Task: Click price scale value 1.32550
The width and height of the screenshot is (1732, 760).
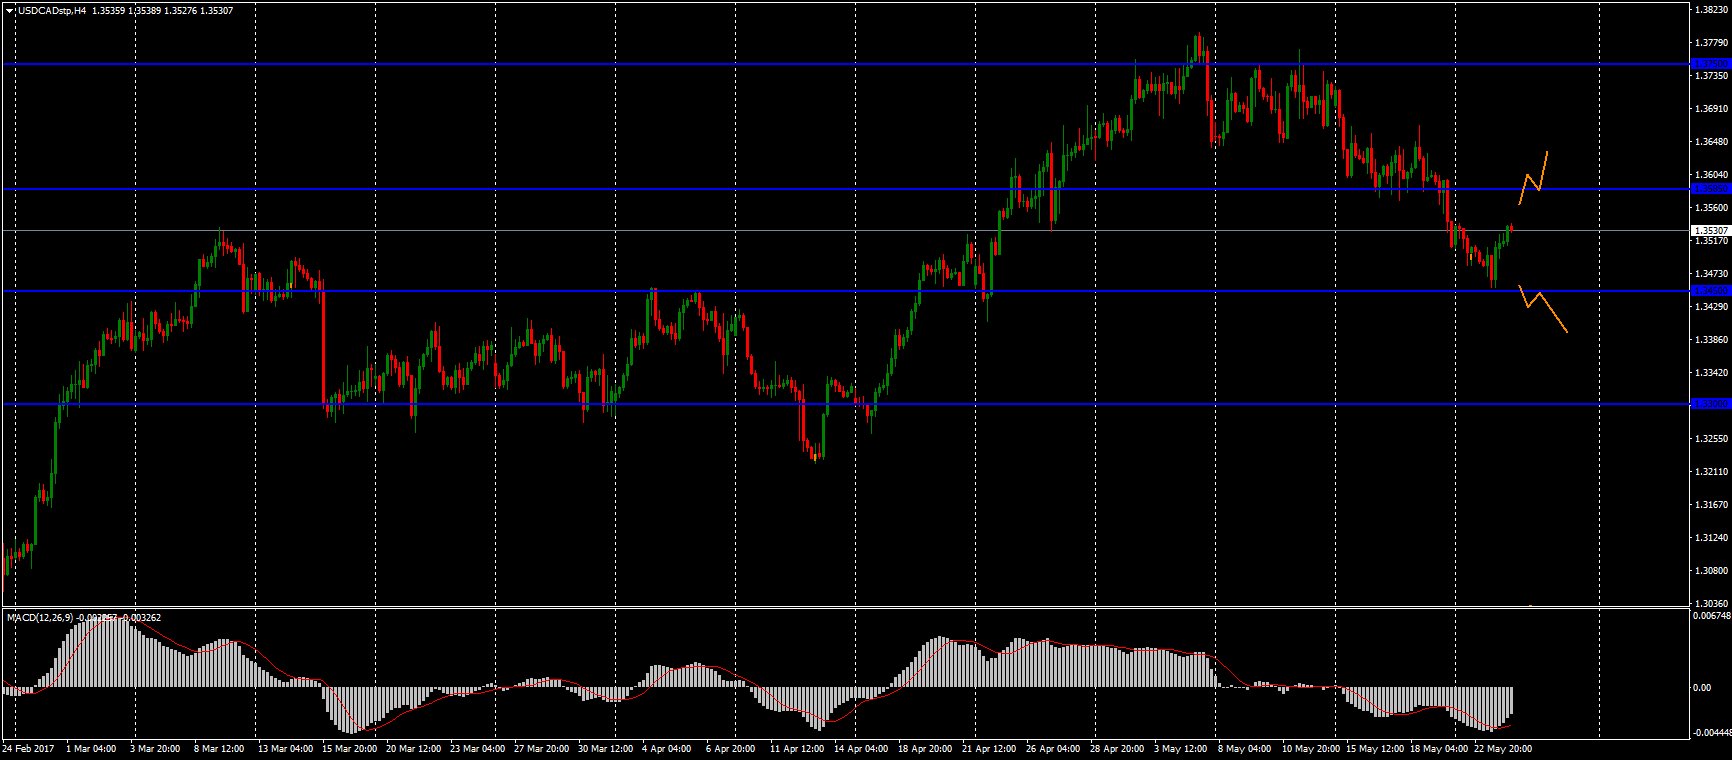Action: tap(1713, 438)
